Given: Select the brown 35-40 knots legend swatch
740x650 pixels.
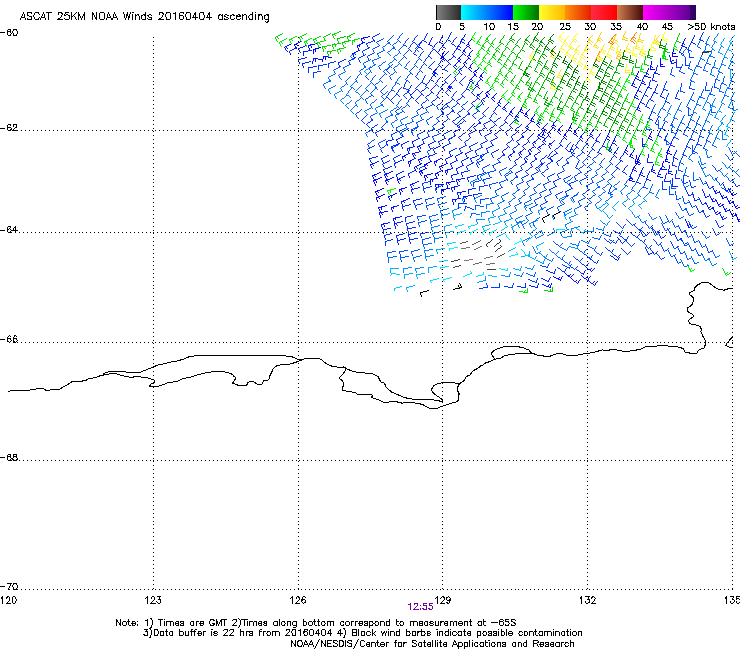Looking at the screenshot, I should pos(630,12).
